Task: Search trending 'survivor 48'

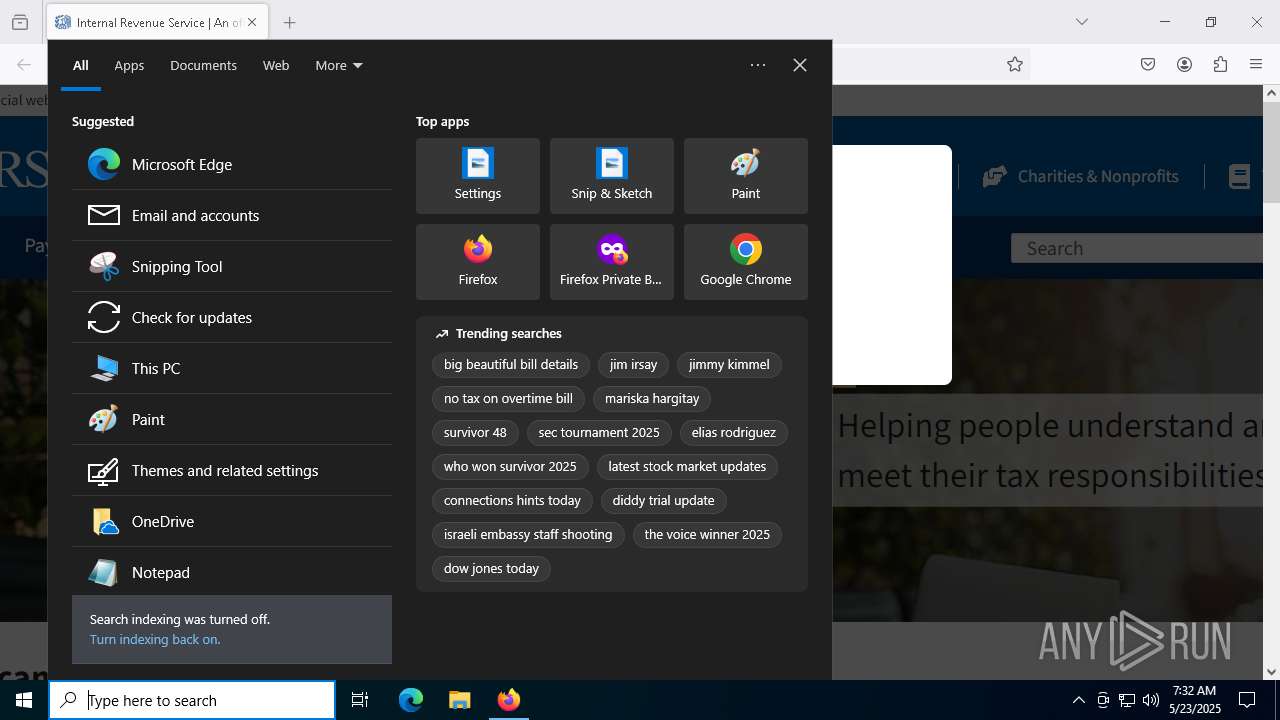Action: click(x=475, y=433)
